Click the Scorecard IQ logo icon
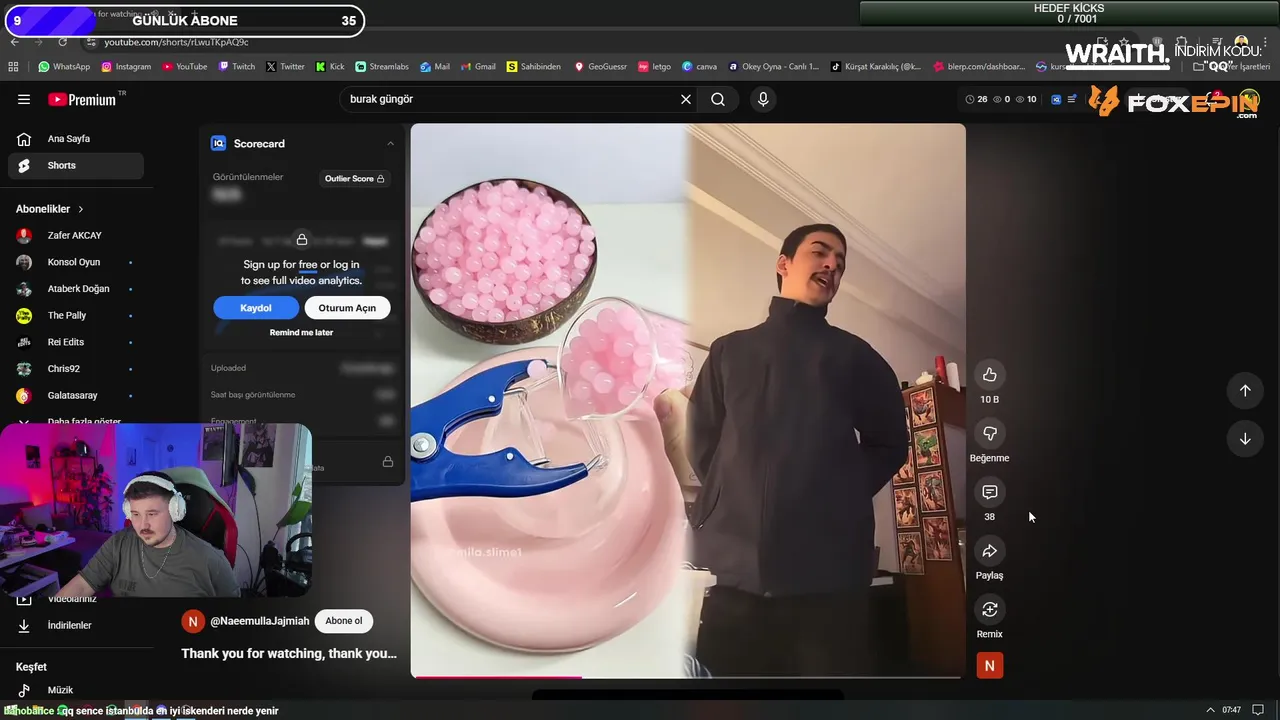1280x720 pixels. point(218,144)
